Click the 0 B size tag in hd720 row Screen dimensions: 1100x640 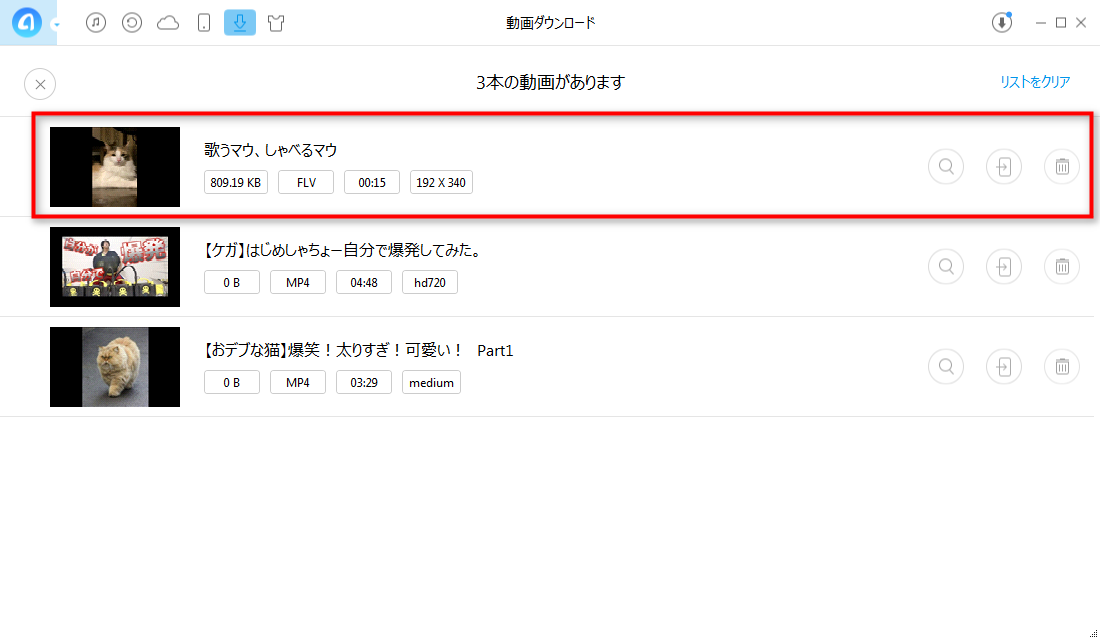coord(232,282)
